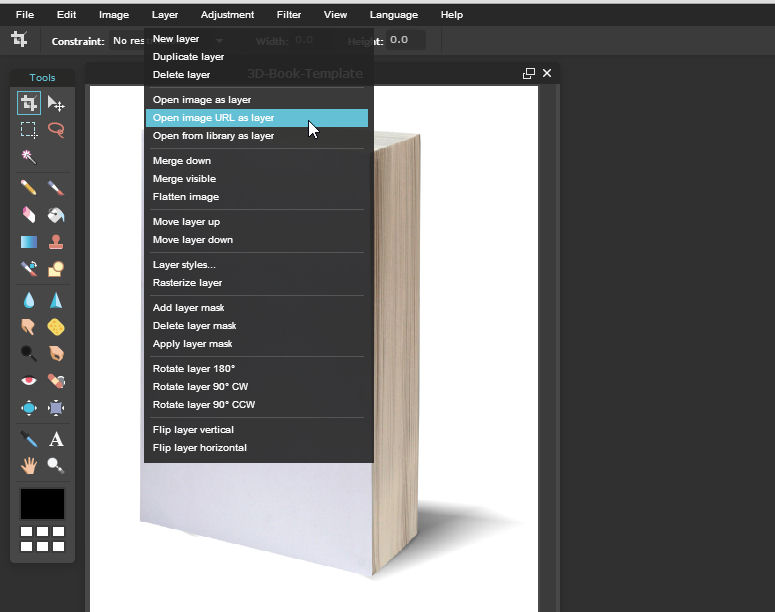Open the Help menu
Viewport: 775px width, 612px height.
click(452, 15)
